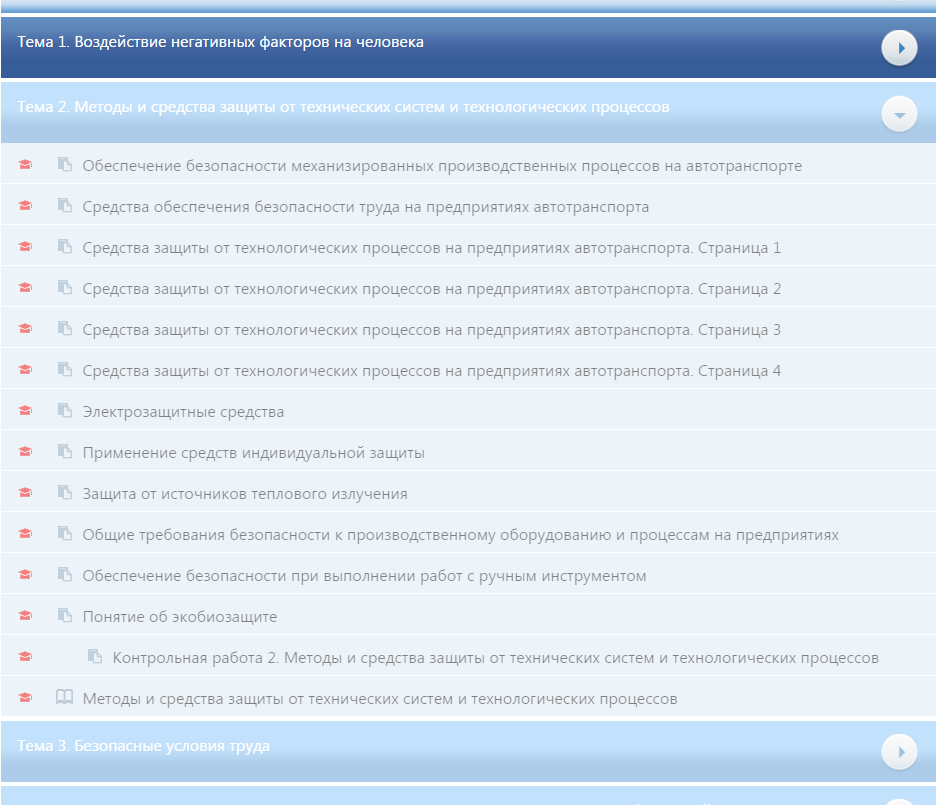Click page icon of Обеспечение безопасности механизированных row
The height and width of the screenshot is (805, 936).
coord(64,164)
